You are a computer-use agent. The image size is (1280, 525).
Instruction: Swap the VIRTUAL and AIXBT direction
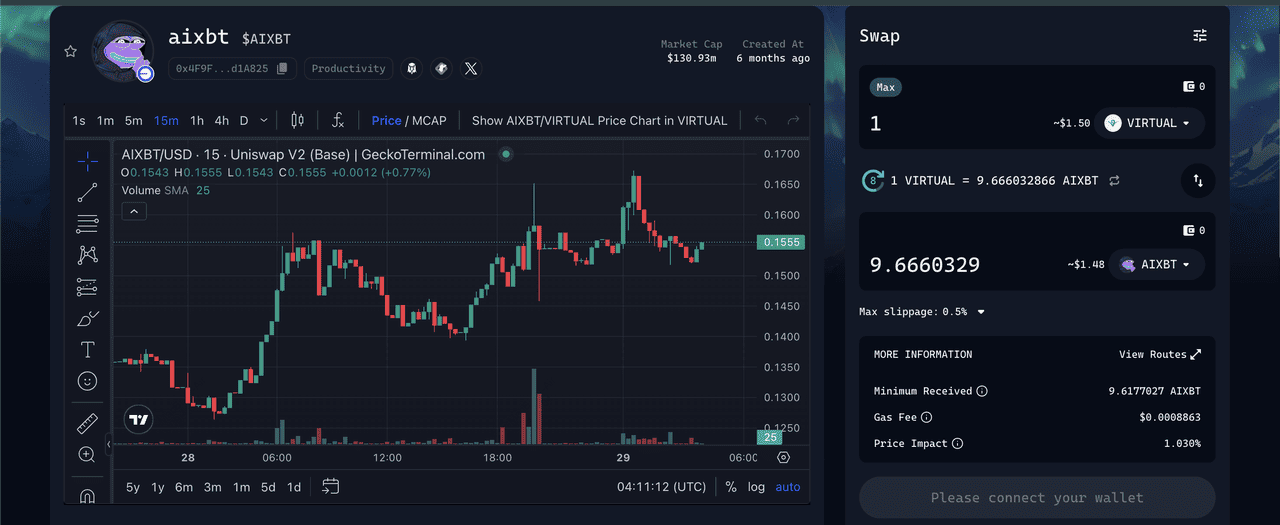click(x=1198, y=181)
